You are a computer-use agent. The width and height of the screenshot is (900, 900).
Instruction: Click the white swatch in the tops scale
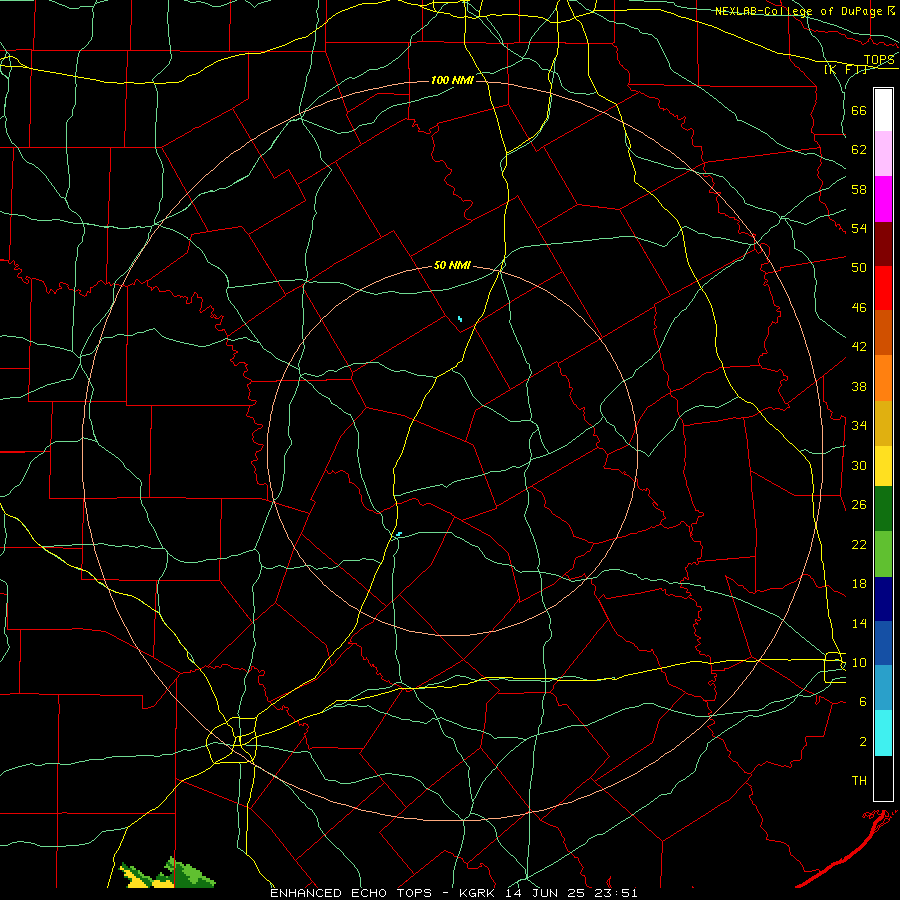pos(883,110)
